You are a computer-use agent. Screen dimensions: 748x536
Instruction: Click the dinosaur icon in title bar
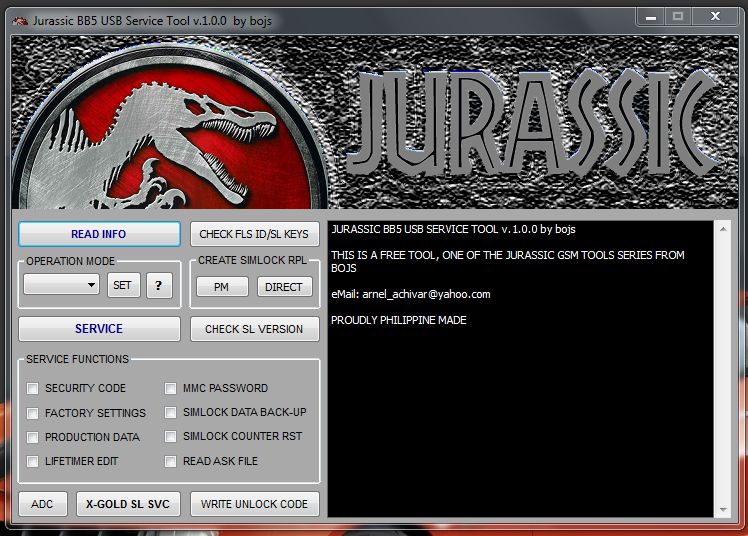20,21
